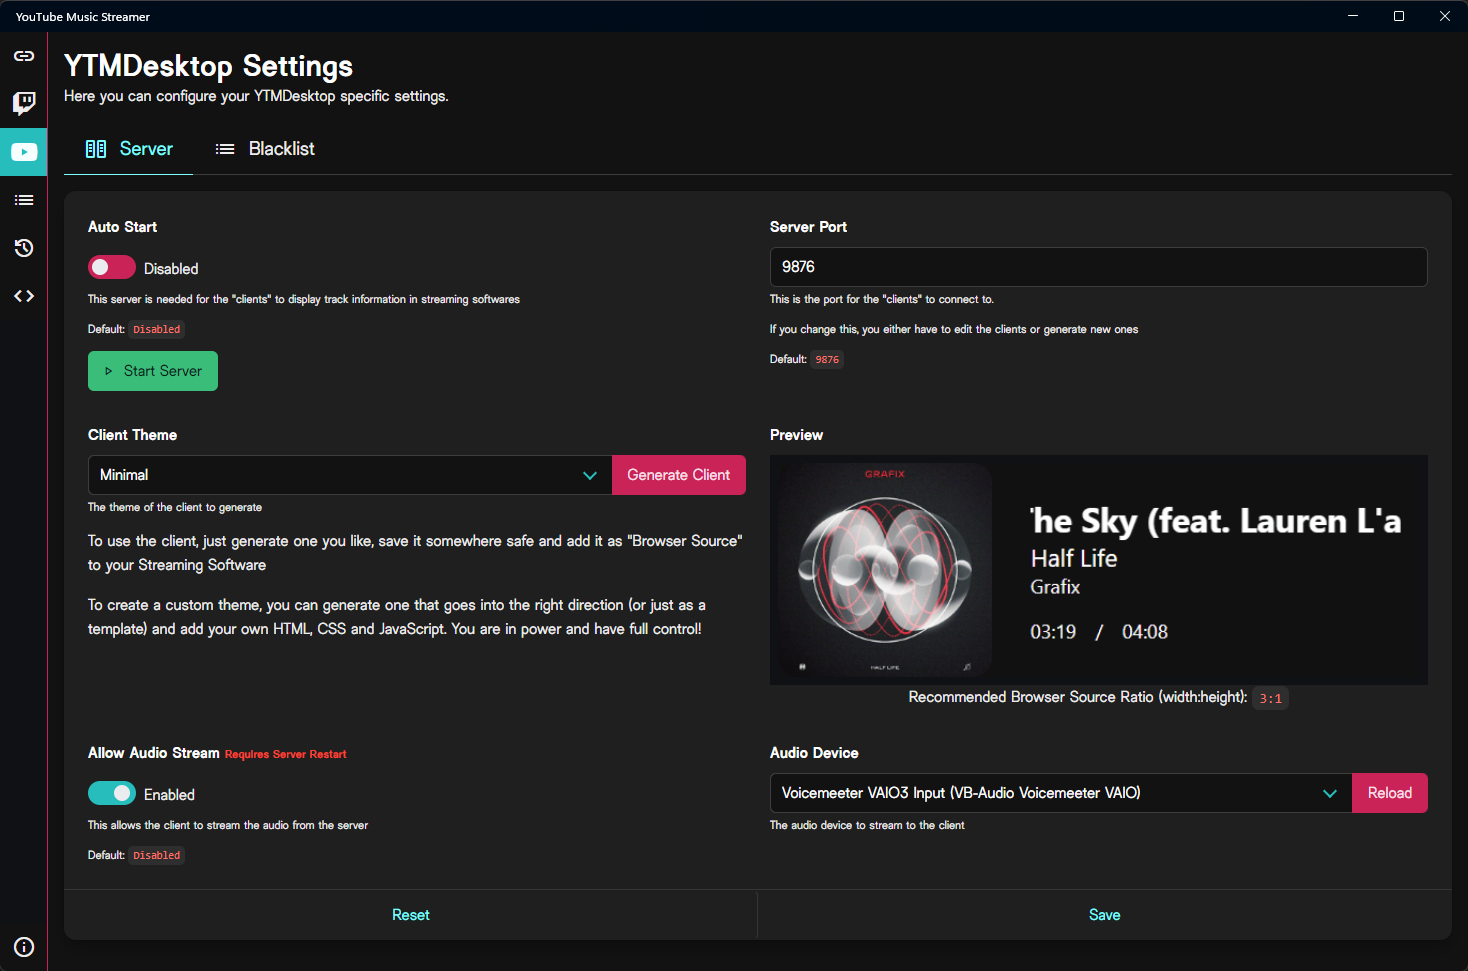This screenshot has height=971, width=1468.
Task: Click the 'Half Life' album text
Action: (x=1074, y=558)
